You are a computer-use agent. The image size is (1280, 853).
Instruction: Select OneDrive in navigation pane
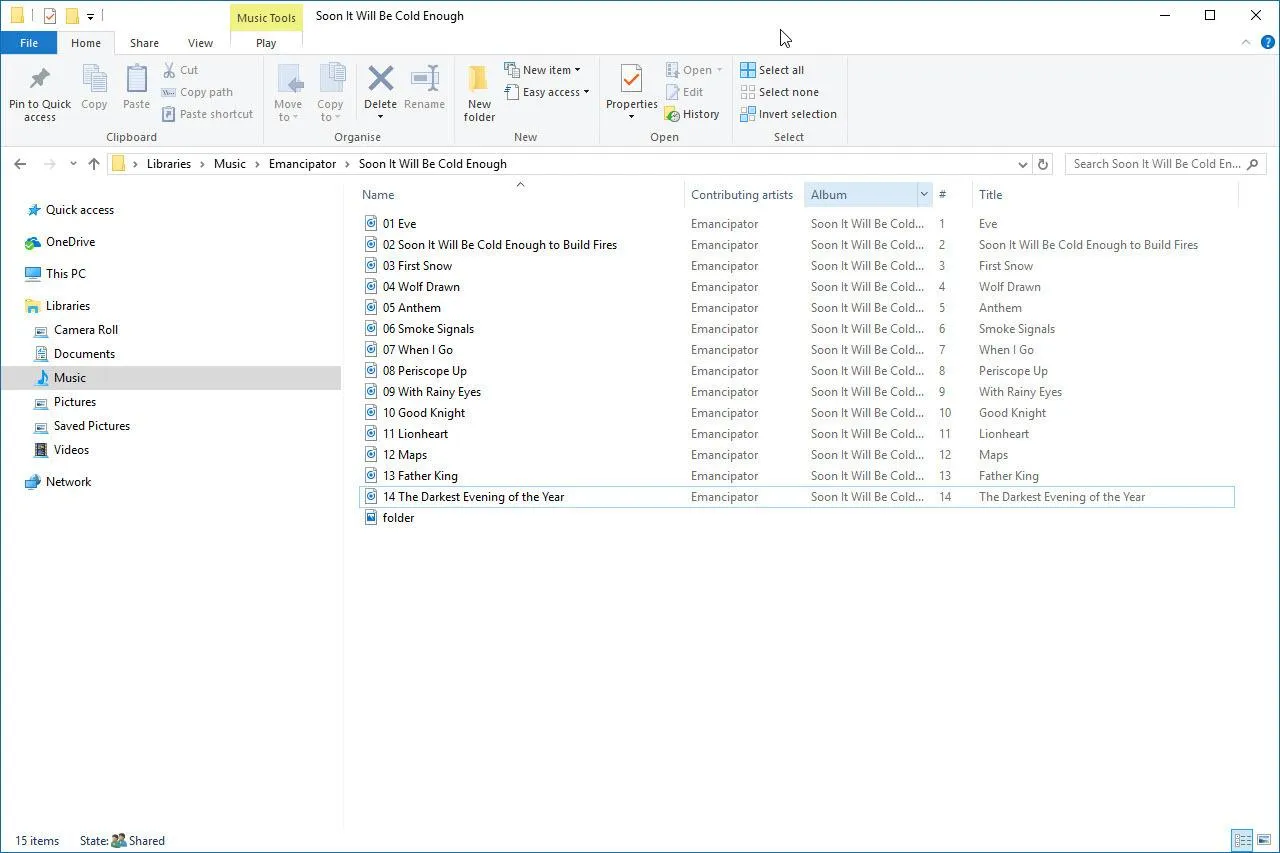point(70,242)
